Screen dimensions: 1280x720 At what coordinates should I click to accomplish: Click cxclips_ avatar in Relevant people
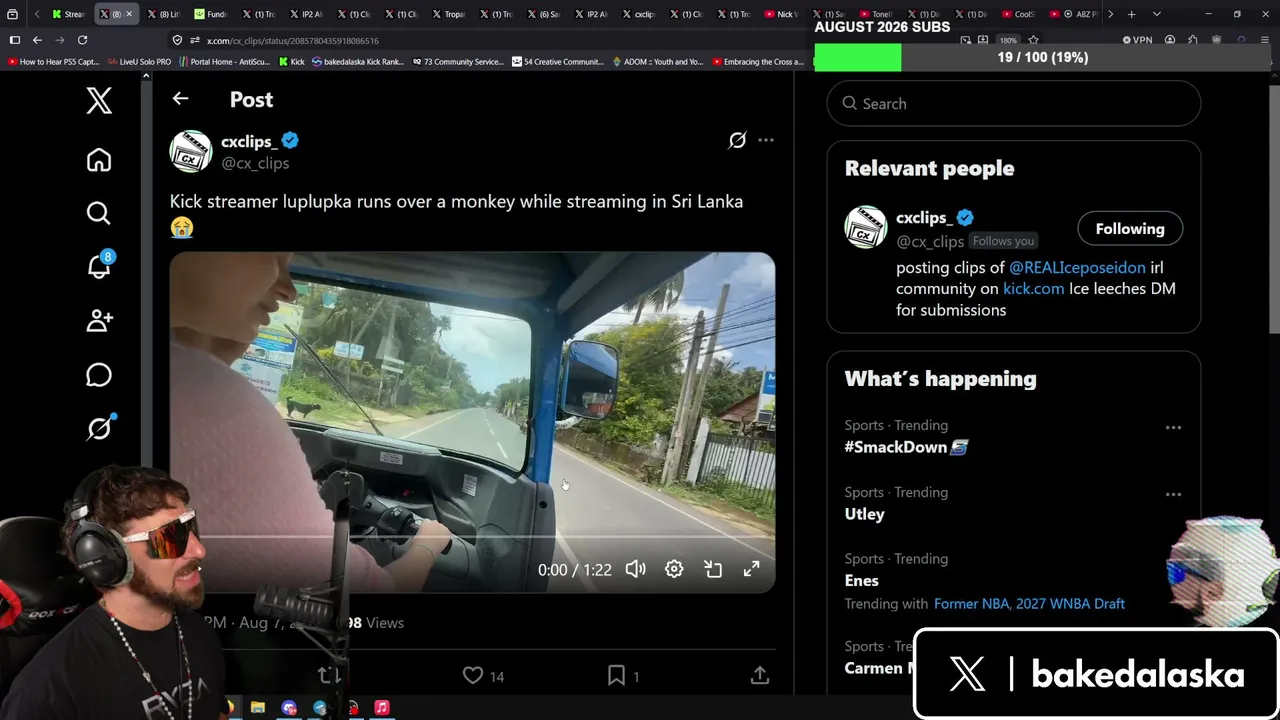click(866, 227)
